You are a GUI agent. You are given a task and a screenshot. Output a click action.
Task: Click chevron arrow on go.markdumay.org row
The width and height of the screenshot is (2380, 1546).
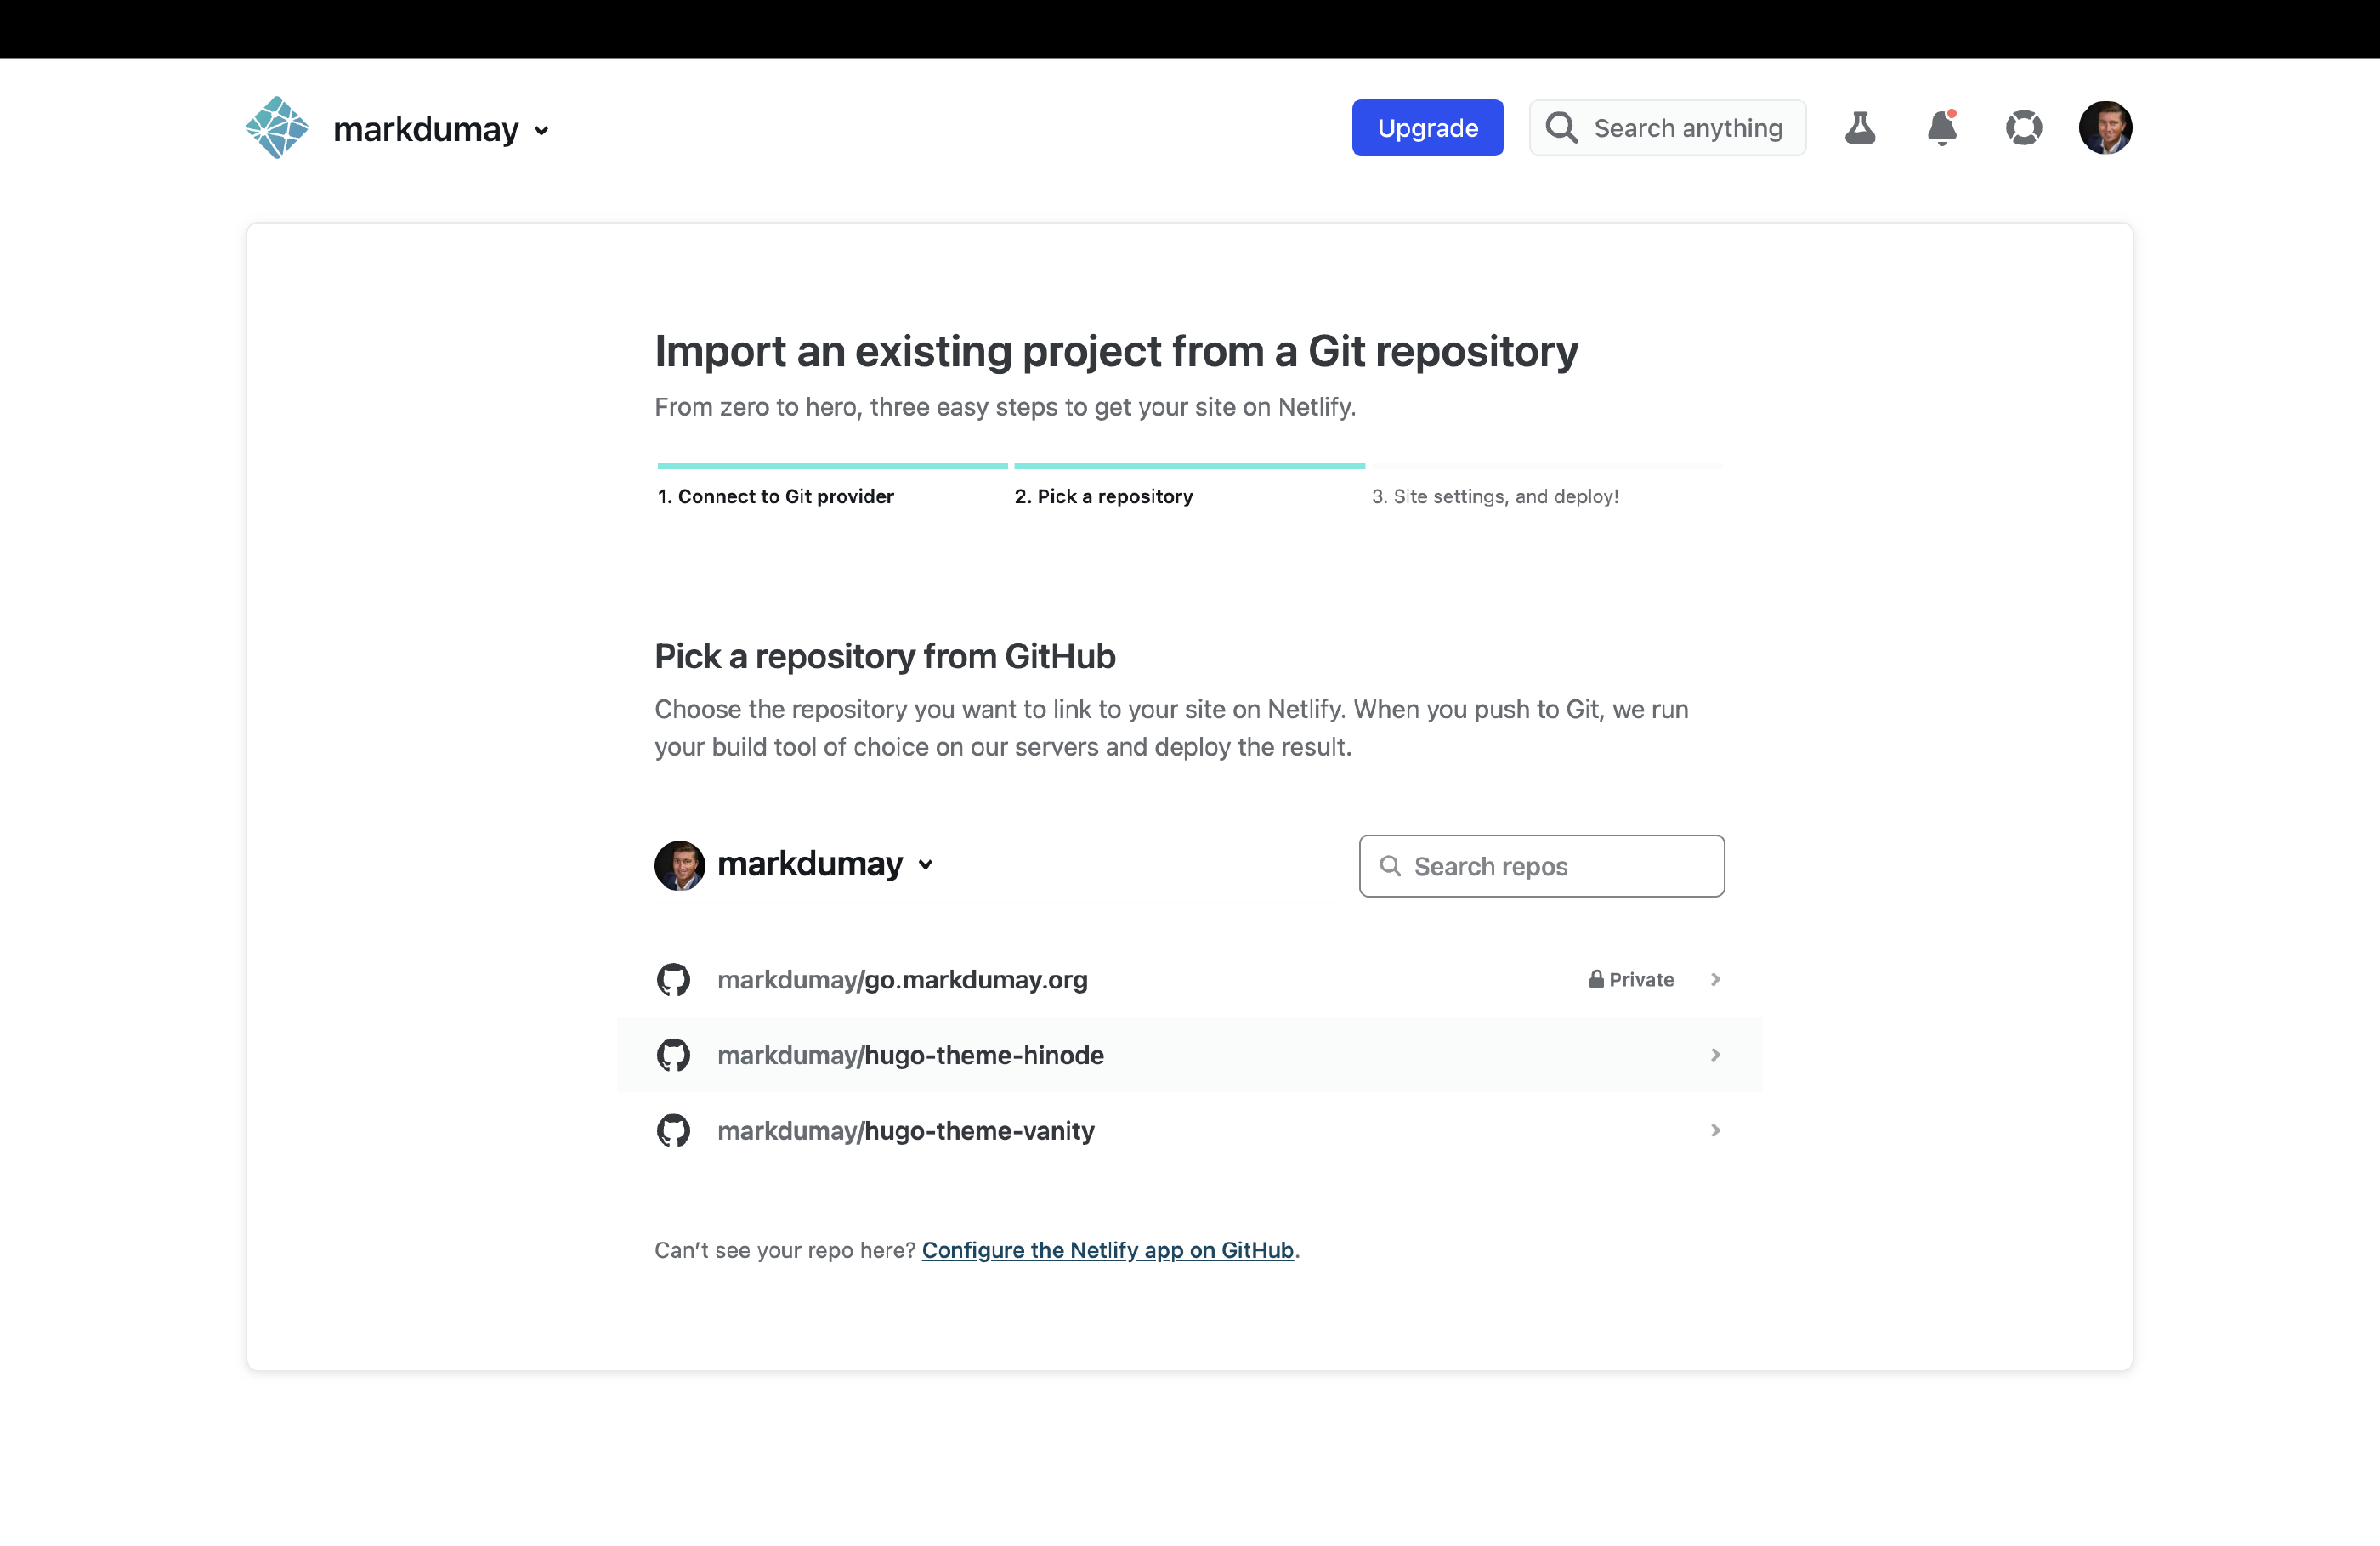pyautogui.click(x=1715, y=979)
